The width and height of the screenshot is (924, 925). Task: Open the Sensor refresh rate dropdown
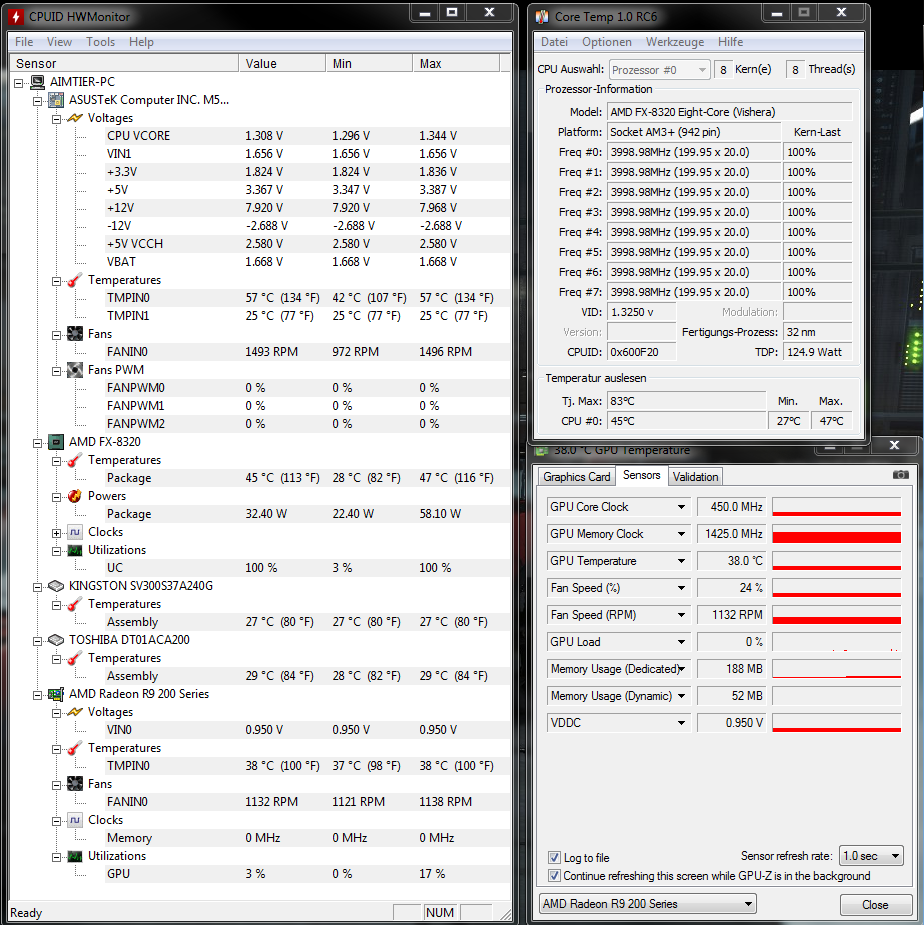(871, 855)
